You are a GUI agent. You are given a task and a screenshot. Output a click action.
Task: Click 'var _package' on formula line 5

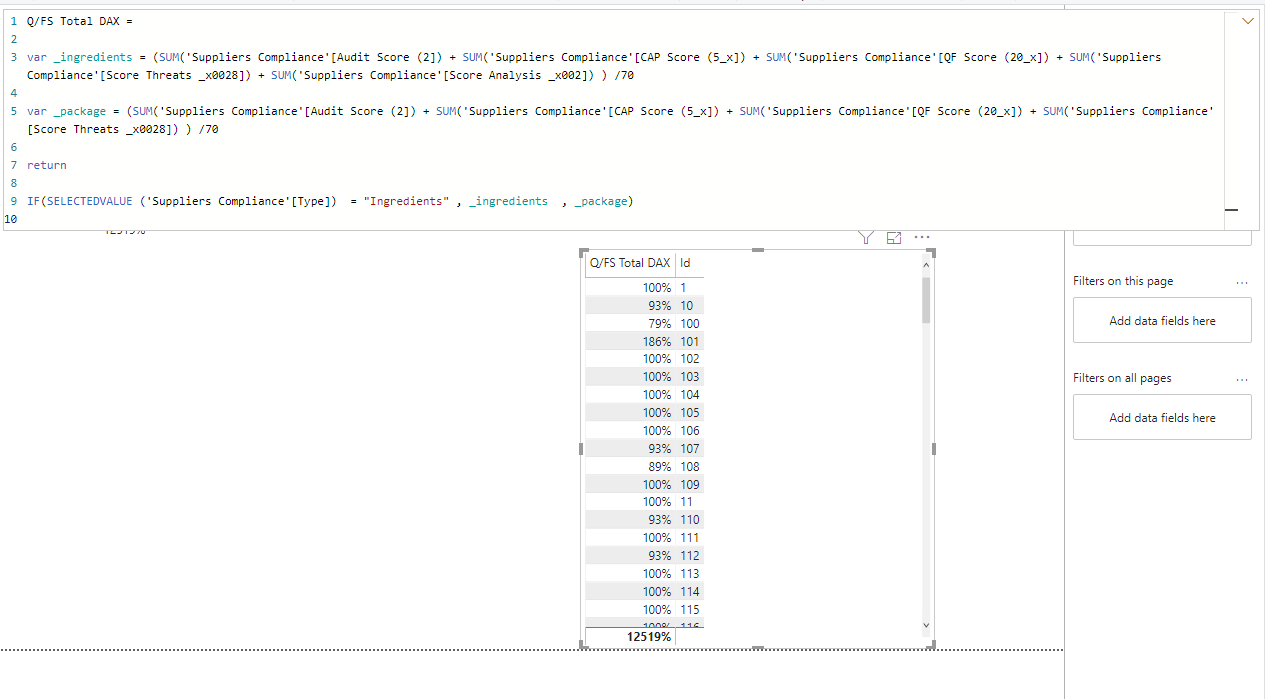(x=66, y=111)
